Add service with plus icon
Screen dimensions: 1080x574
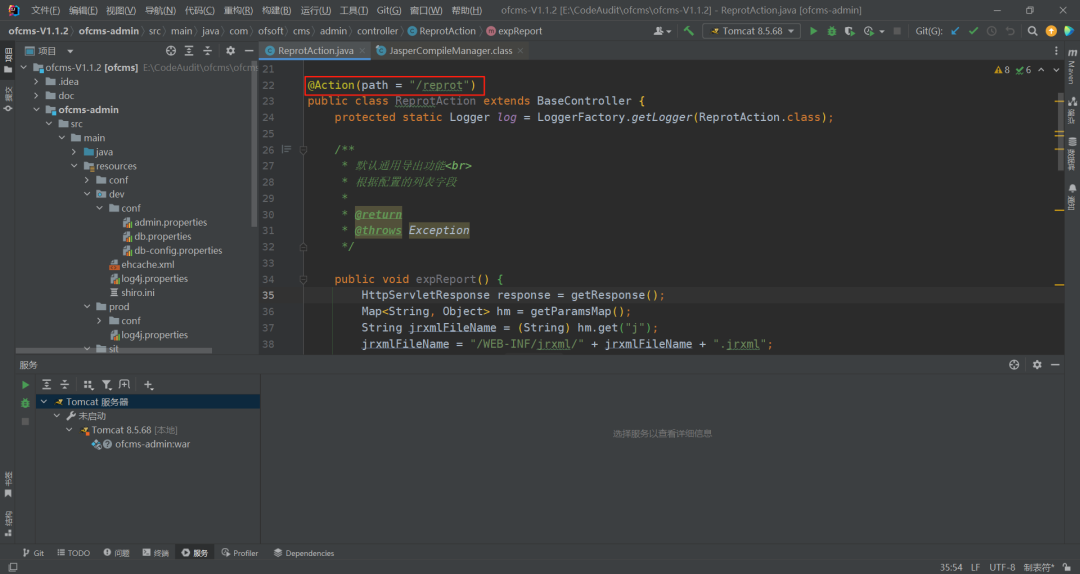[148, 385]
